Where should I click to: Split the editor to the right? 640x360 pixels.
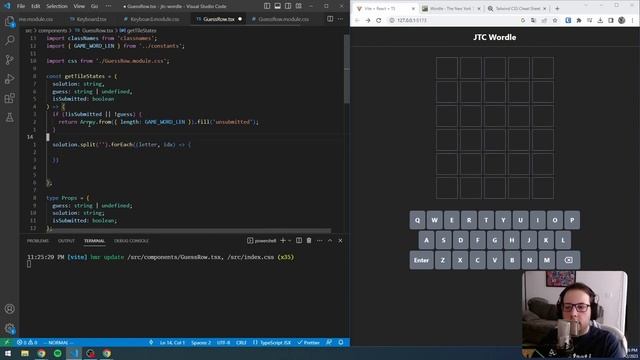coord(330,19)
